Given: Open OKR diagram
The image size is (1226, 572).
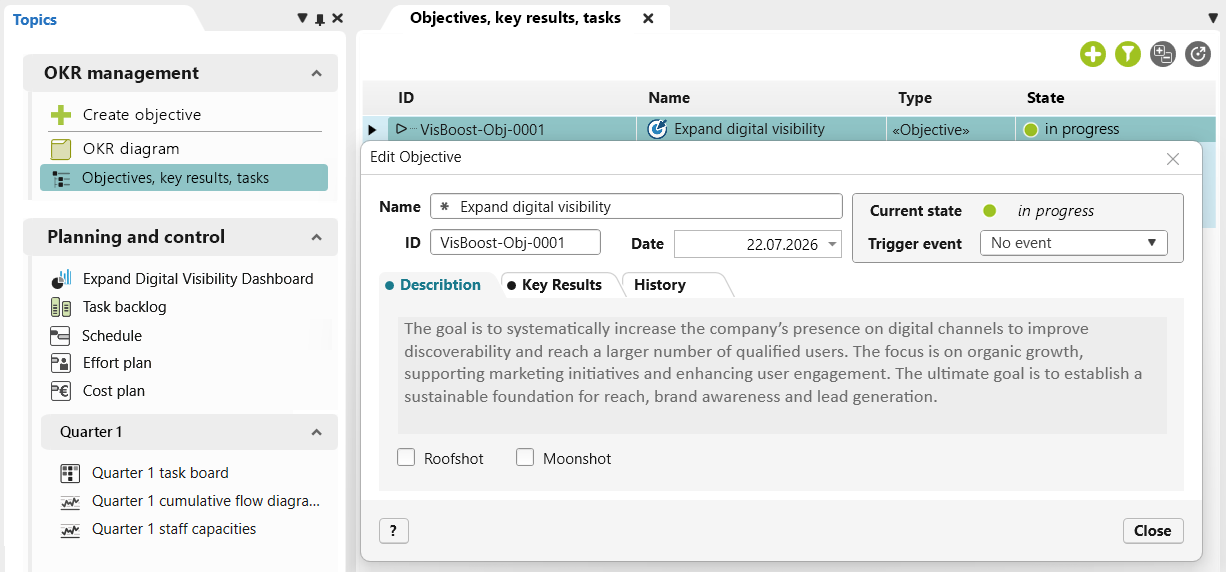Looking at the screenshot, I should click(x=131, y=149).
